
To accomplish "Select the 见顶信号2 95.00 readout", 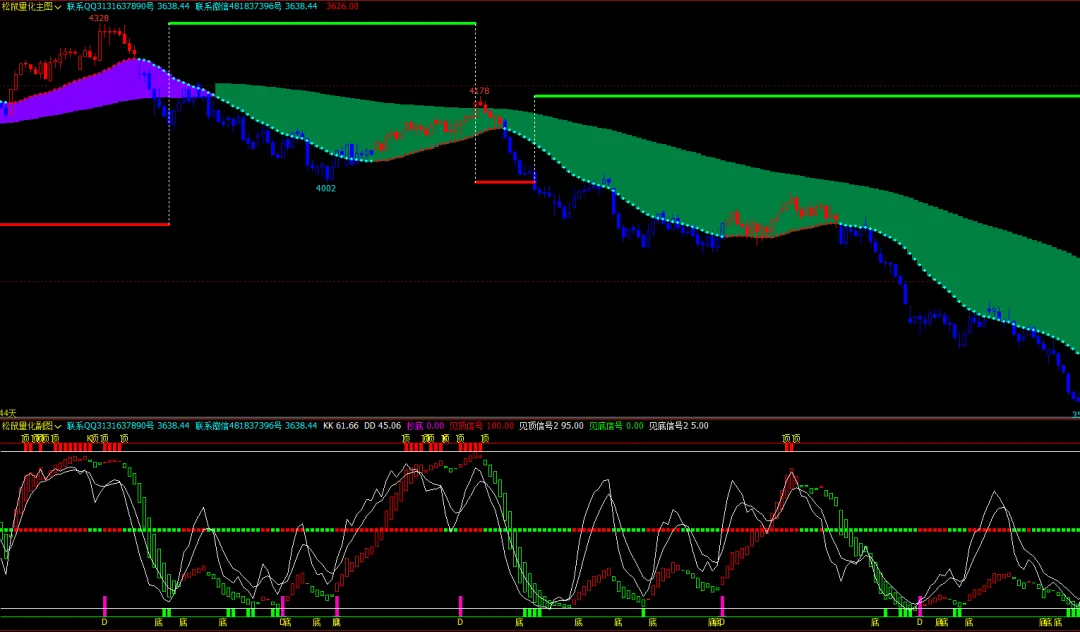I will click(551, 425).
